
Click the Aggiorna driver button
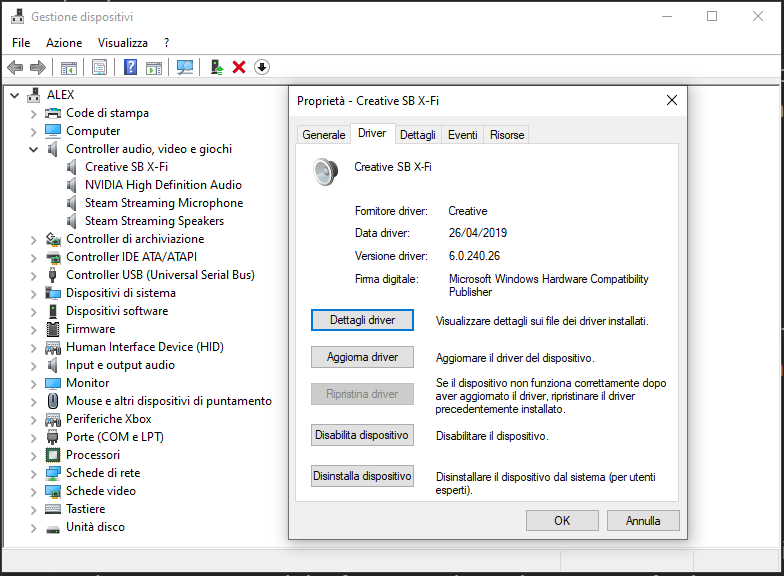362,357
